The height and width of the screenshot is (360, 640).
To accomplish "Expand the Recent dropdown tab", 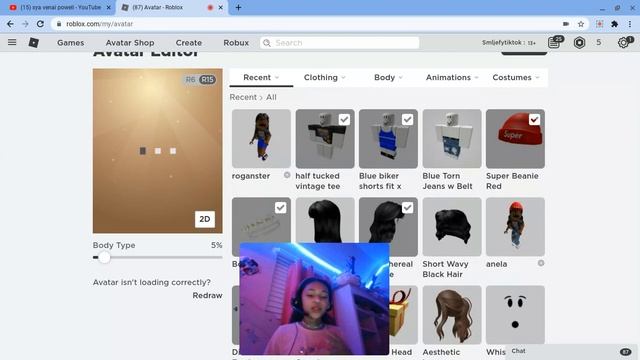I will [261, 77].
